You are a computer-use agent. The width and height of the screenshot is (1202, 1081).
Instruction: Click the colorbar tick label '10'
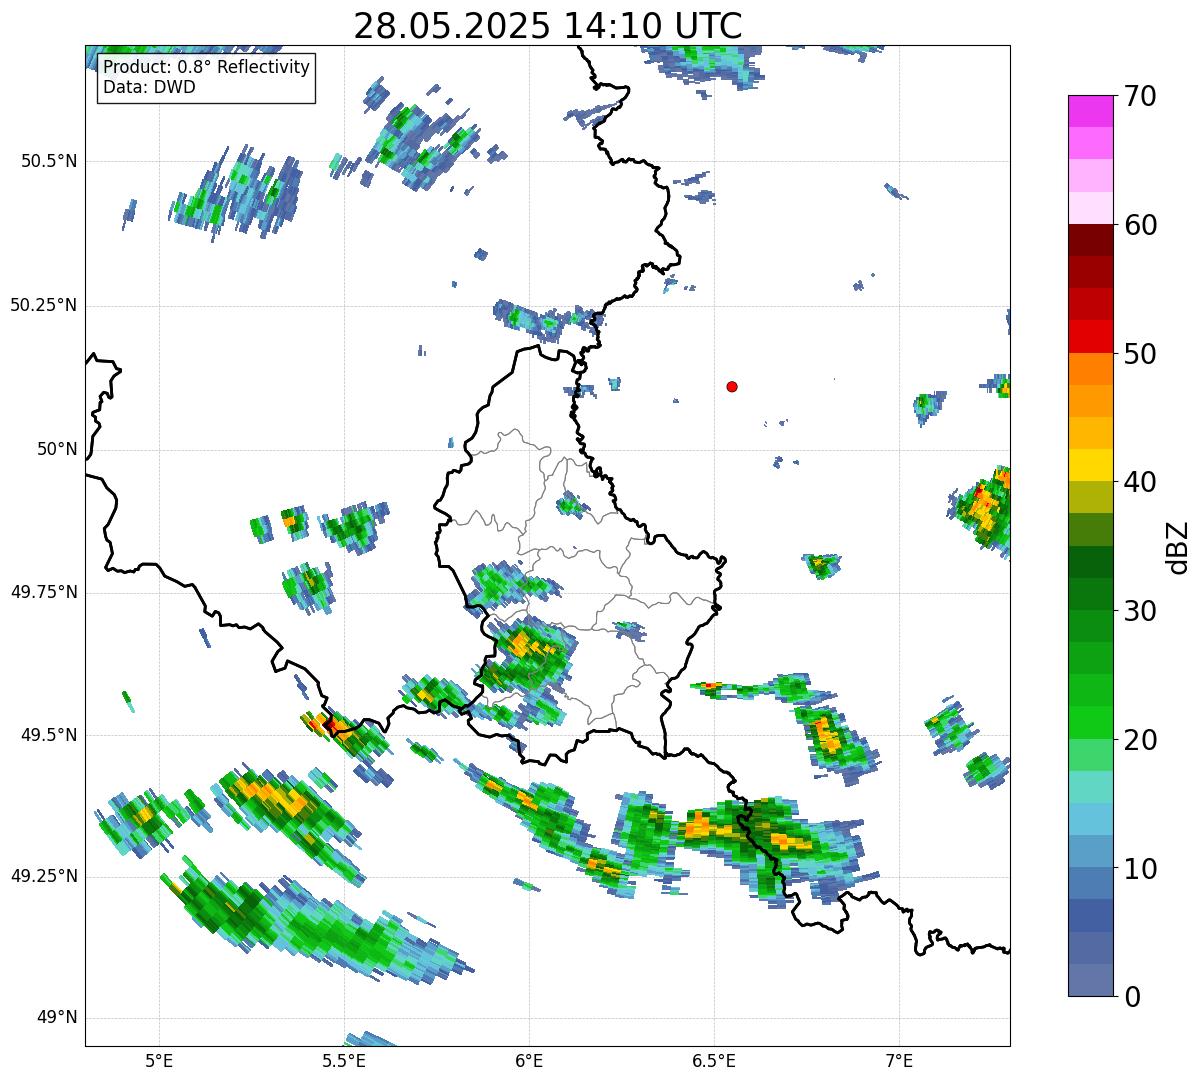(x=1139, y=869)
